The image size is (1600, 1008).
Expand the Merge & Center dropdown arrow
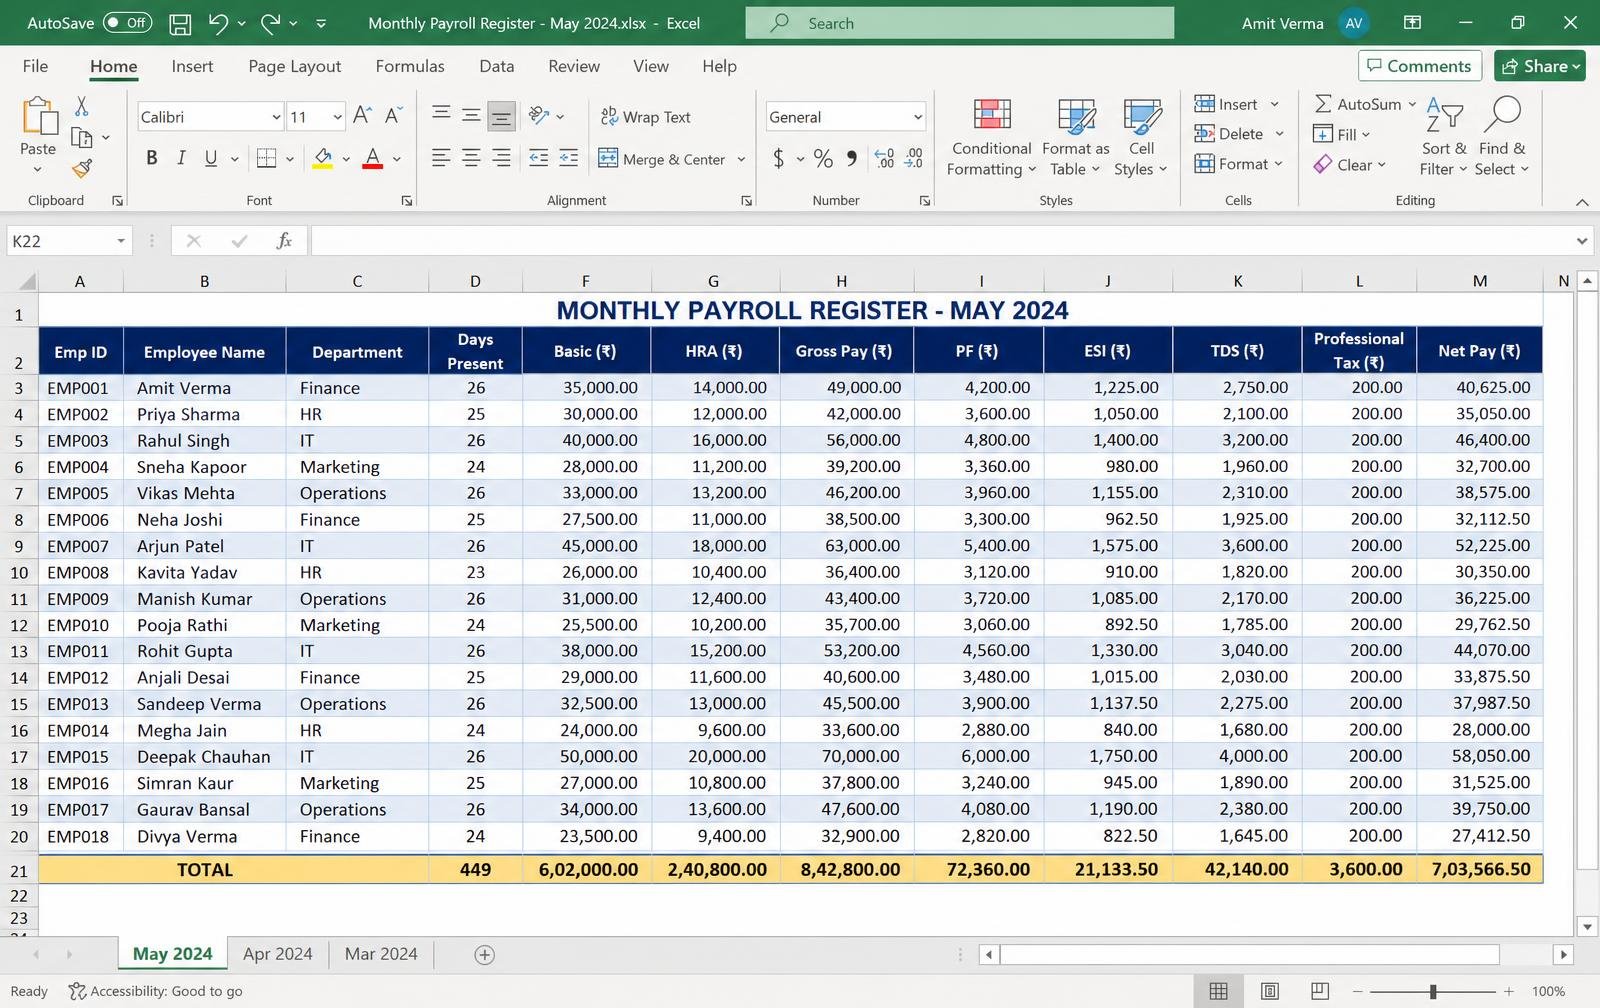741,159
